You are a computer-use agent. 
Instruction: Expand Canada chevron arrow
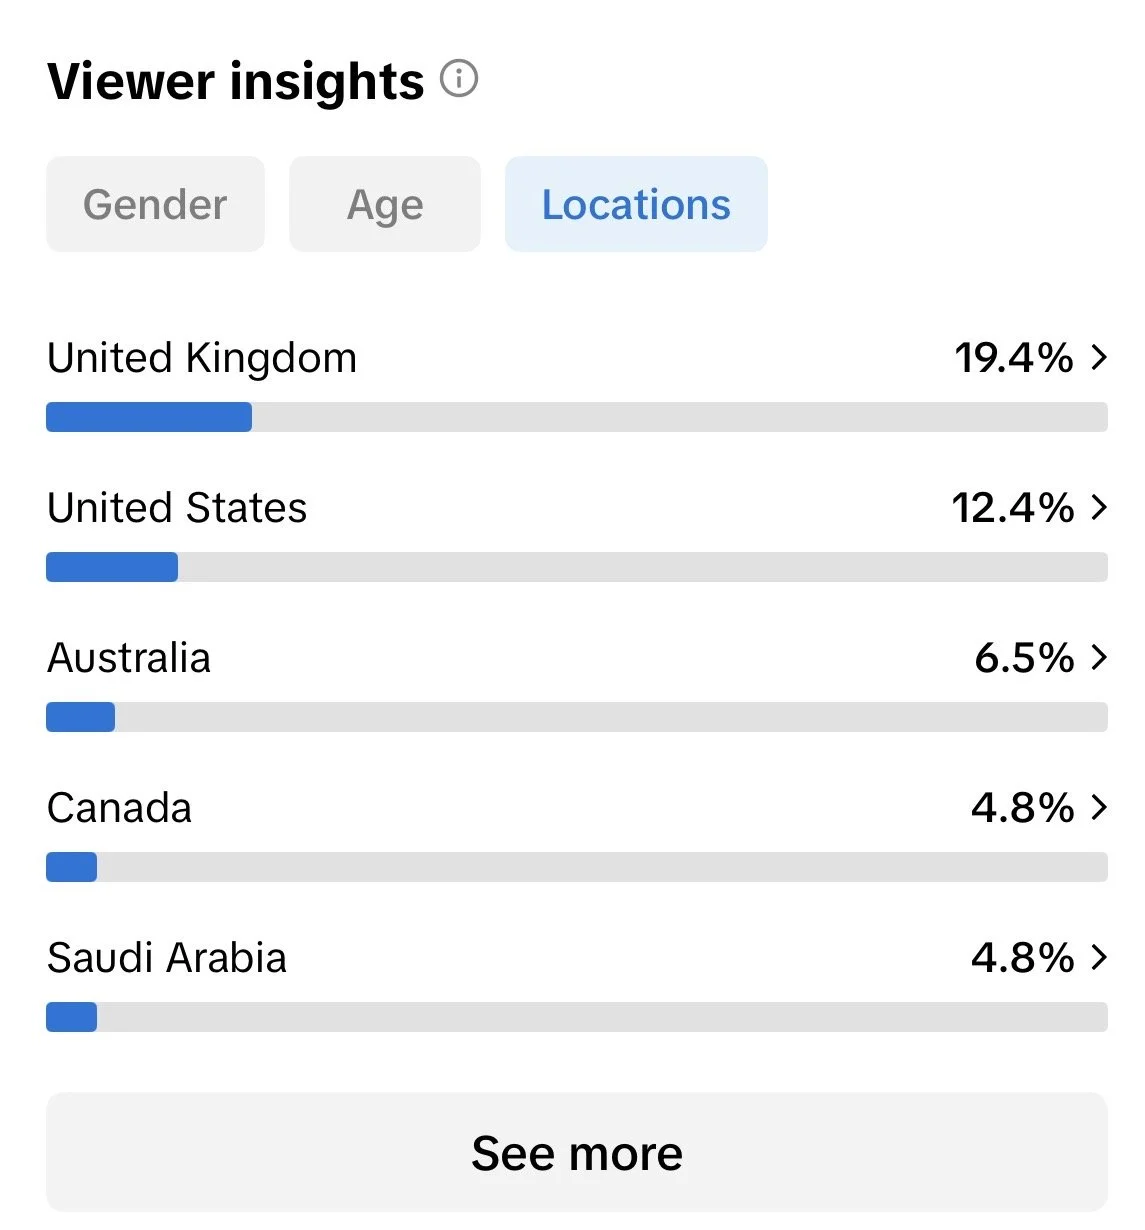pyautogui.click(x=1099, y=807)
